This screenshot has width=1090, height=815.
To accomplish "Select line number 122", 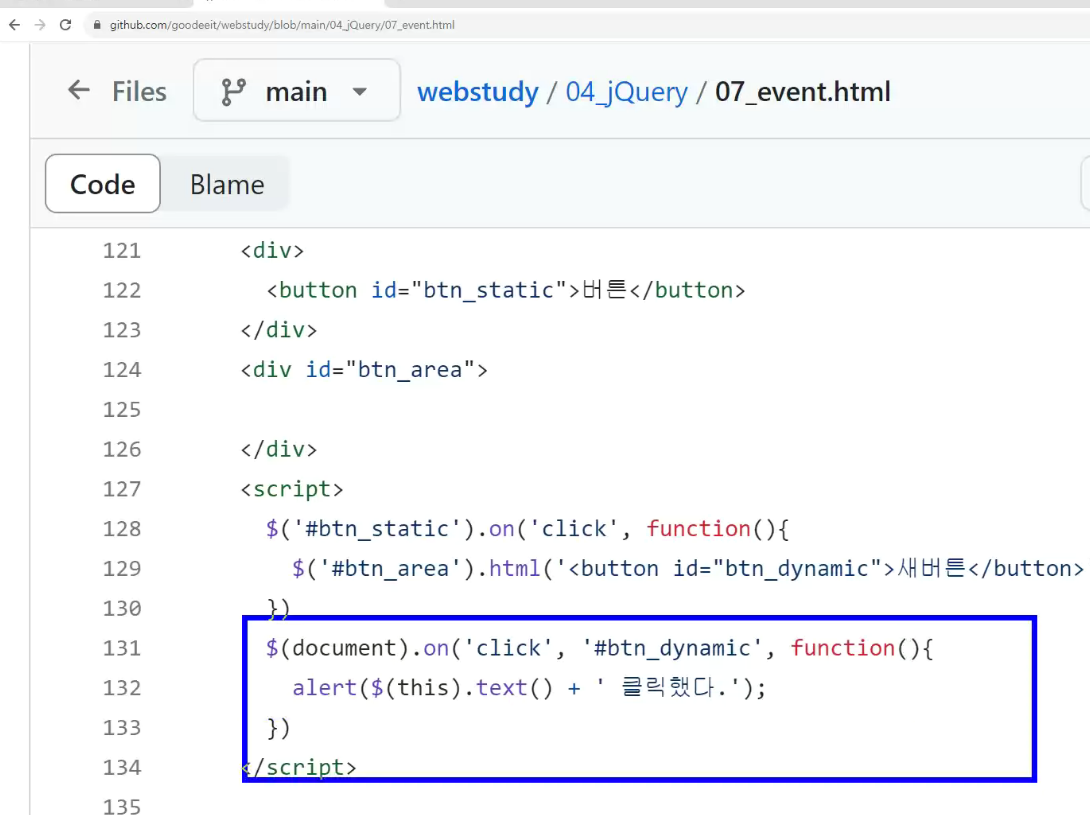I will 122,290.
